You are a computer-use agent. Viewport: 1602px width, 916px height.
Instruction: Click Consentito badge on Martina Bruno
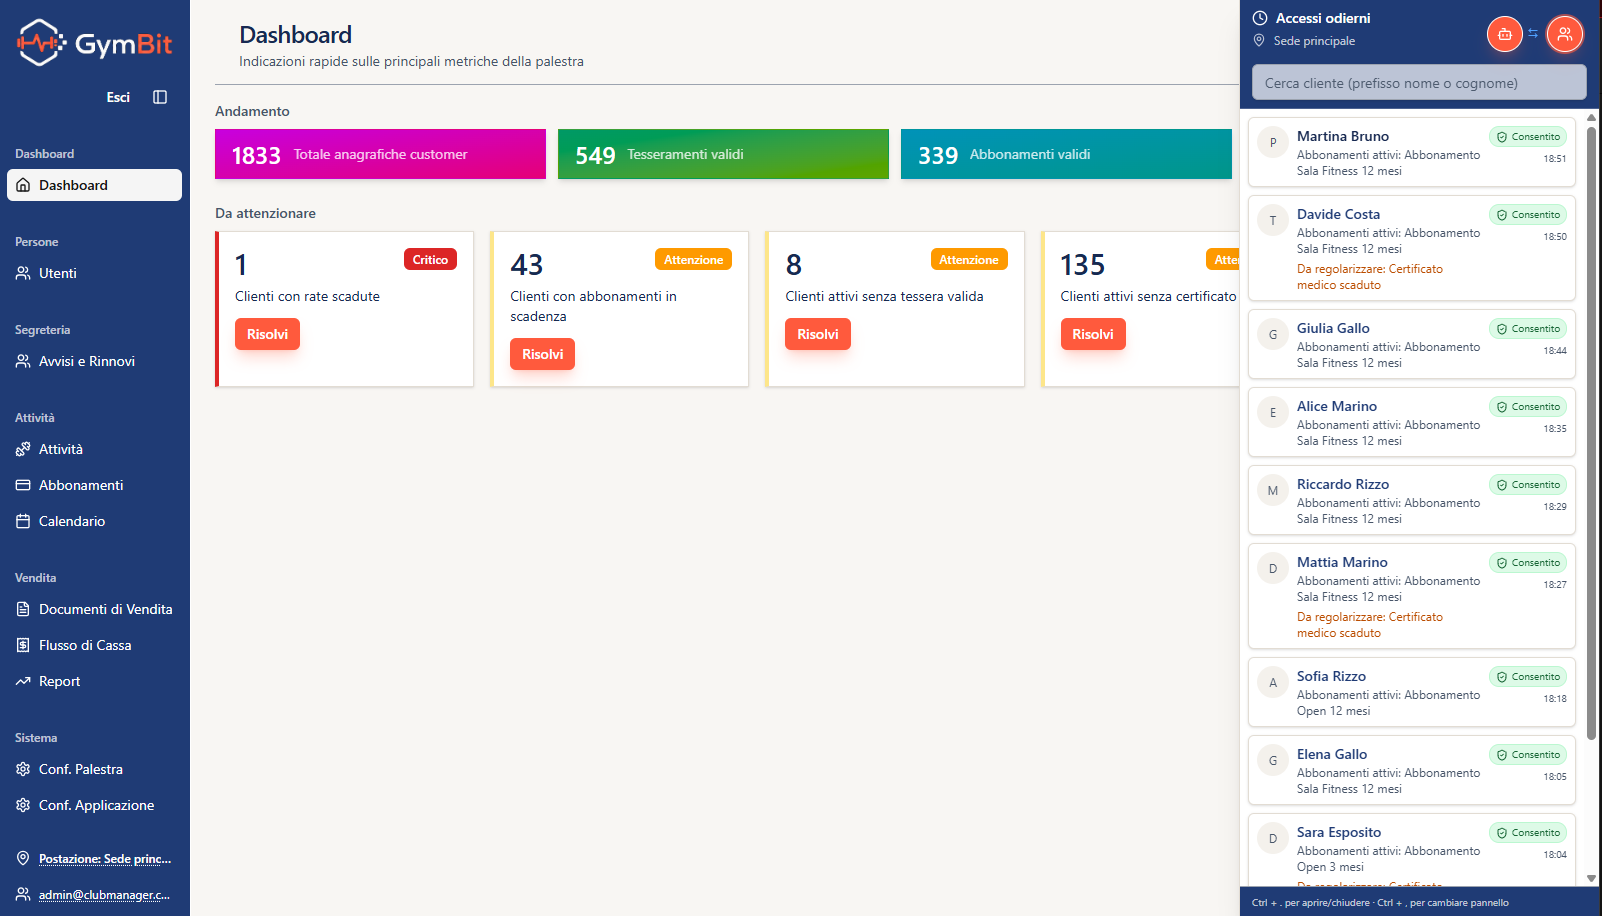[x=1528, y=137]
